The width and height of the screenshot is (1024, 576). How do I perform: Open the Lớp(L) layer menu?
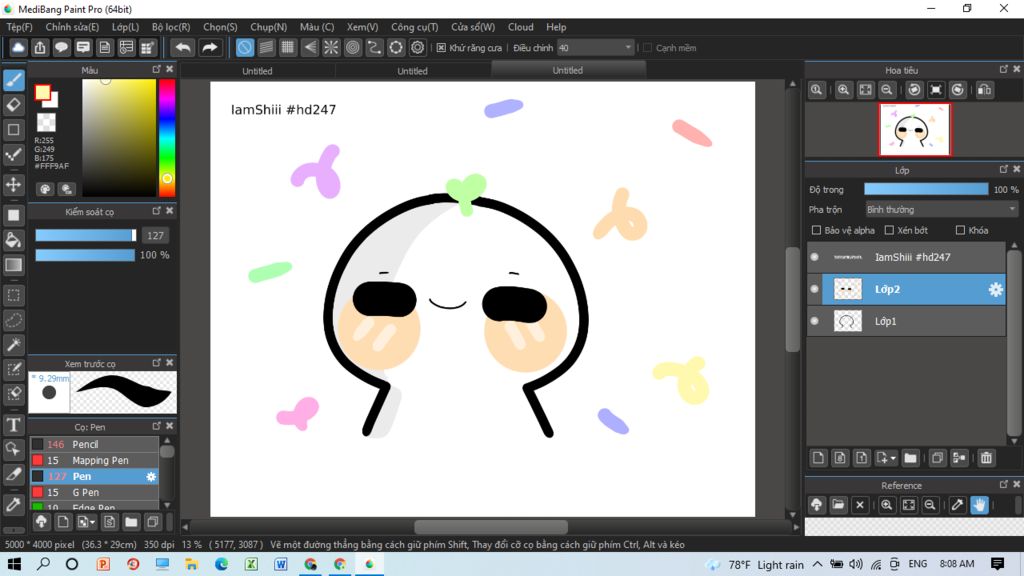[125, 27]
